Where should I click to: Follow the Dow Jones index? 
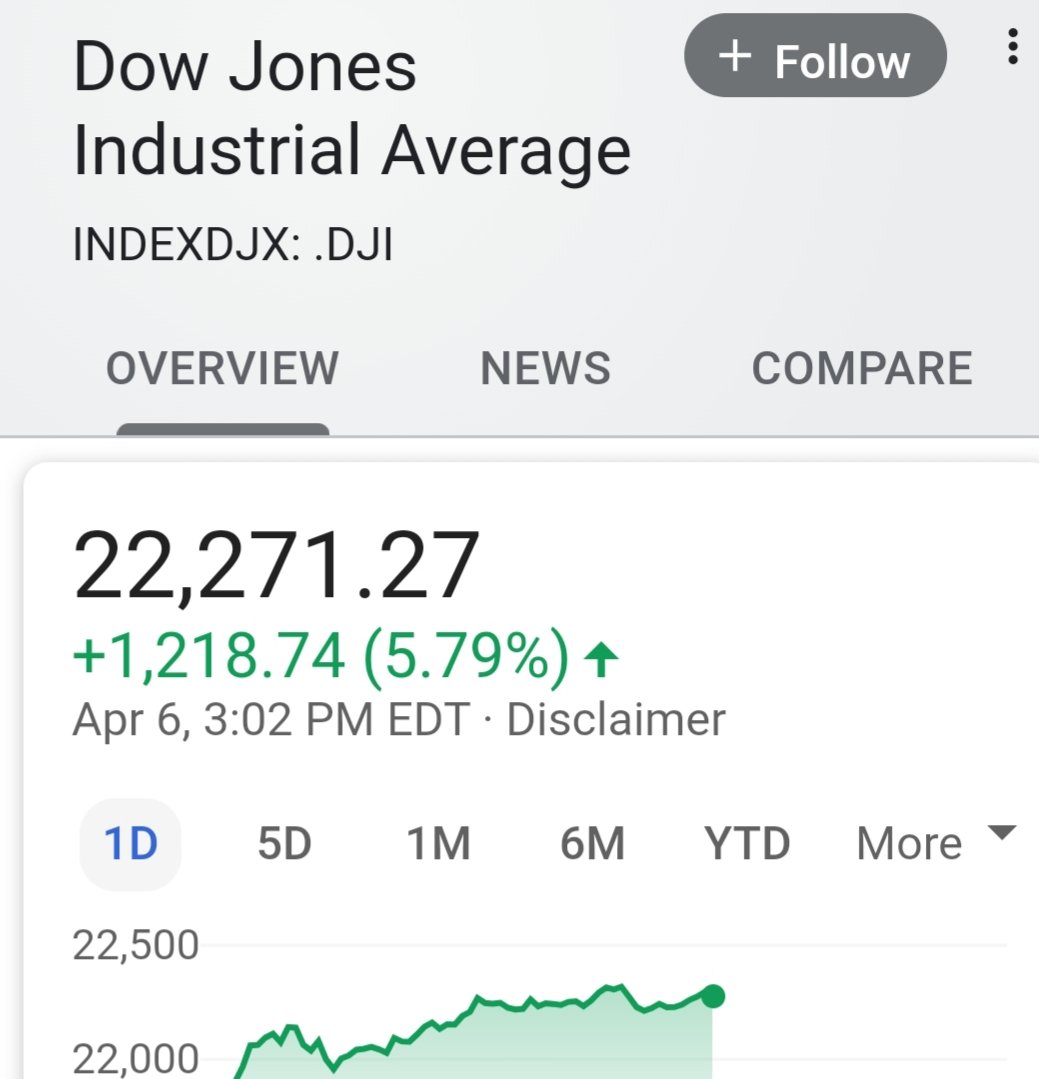(815, 55)
